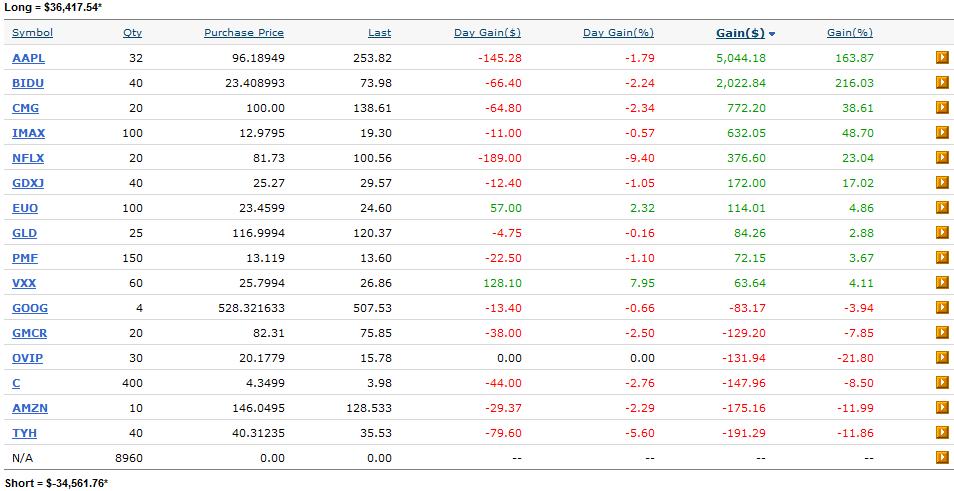Select PMF quantity 150
Image resolution: width=954 pixels, height=491 pixels.
click(132, 258)
